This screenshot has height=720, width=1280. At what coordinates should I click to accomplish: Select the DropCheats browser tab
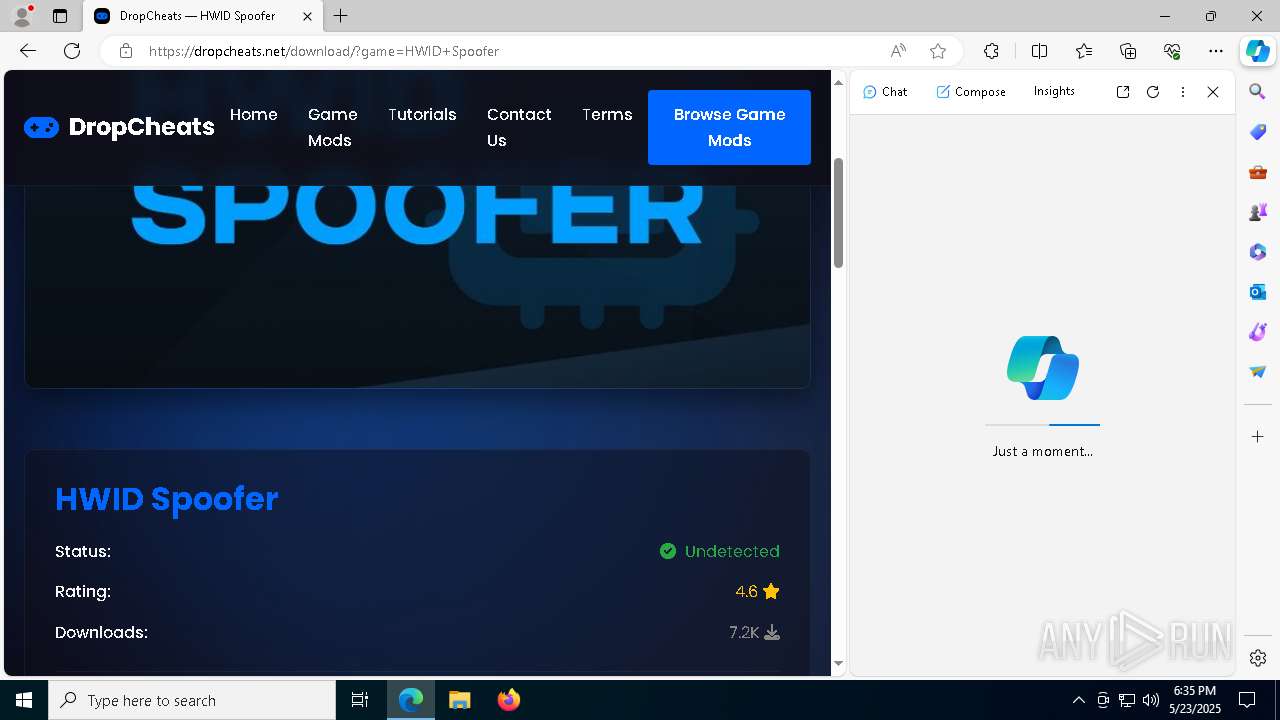(203, 16)
